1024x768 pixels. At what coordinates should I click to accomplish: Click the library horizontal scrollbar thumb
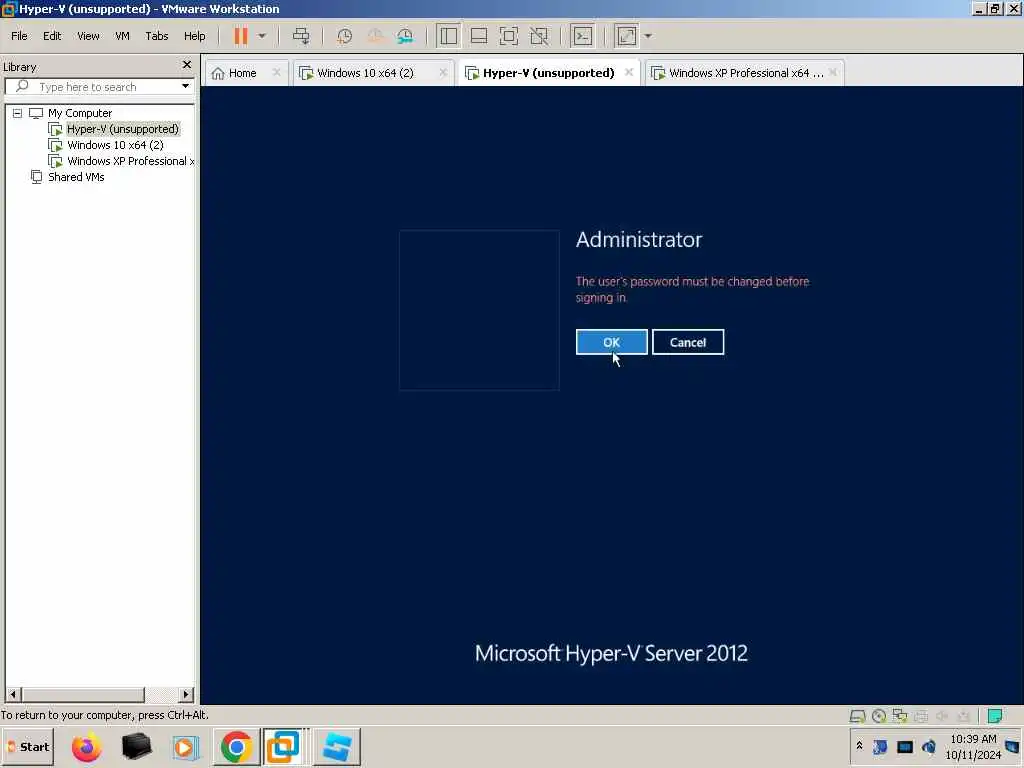click(x=83, y=694)
